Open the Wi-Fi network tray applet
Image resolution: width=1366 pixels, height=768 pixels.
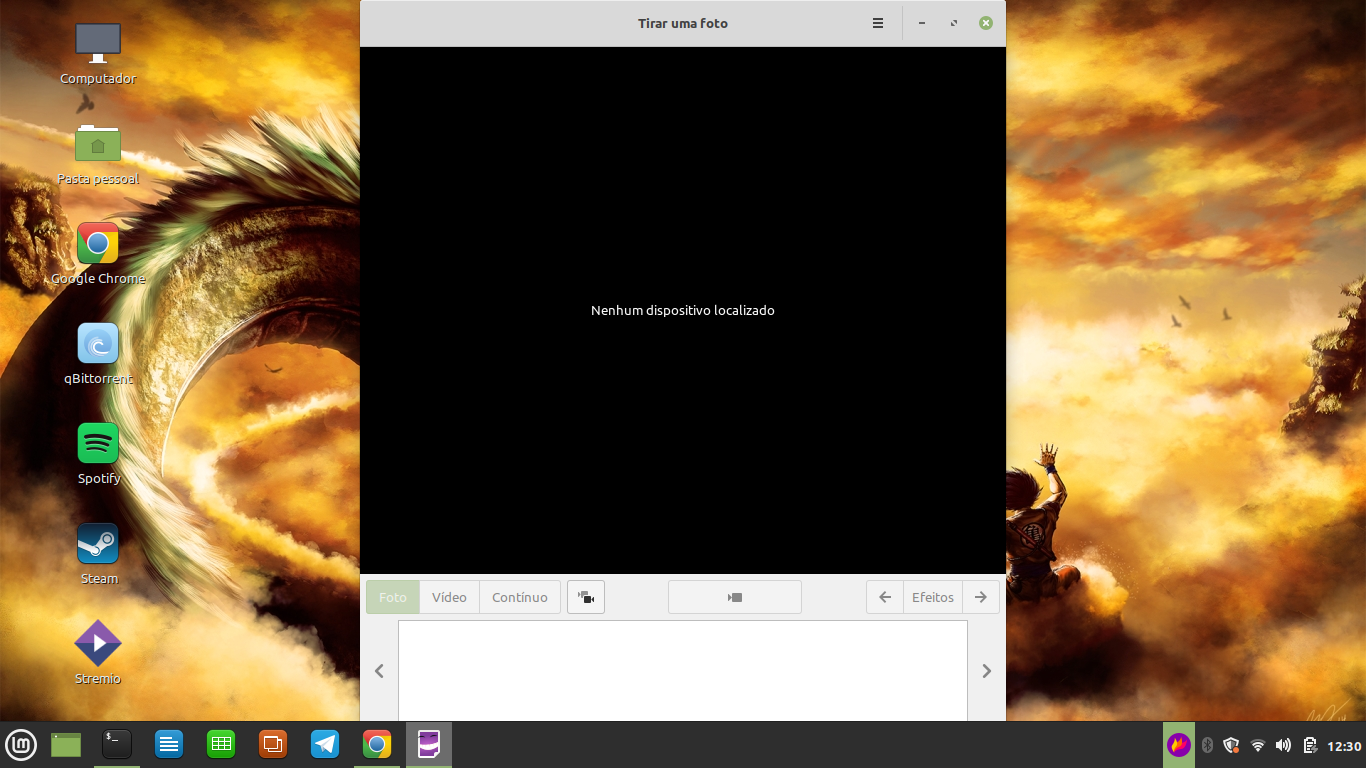1258,745
